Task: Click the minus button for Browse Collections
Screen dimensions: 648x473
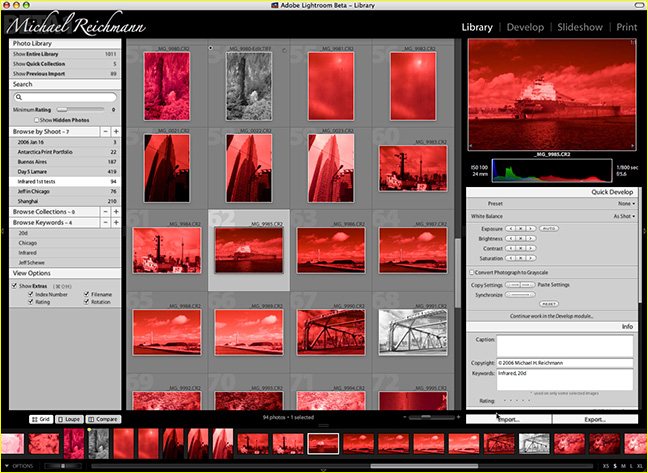Action: click(x=105, y=212)
